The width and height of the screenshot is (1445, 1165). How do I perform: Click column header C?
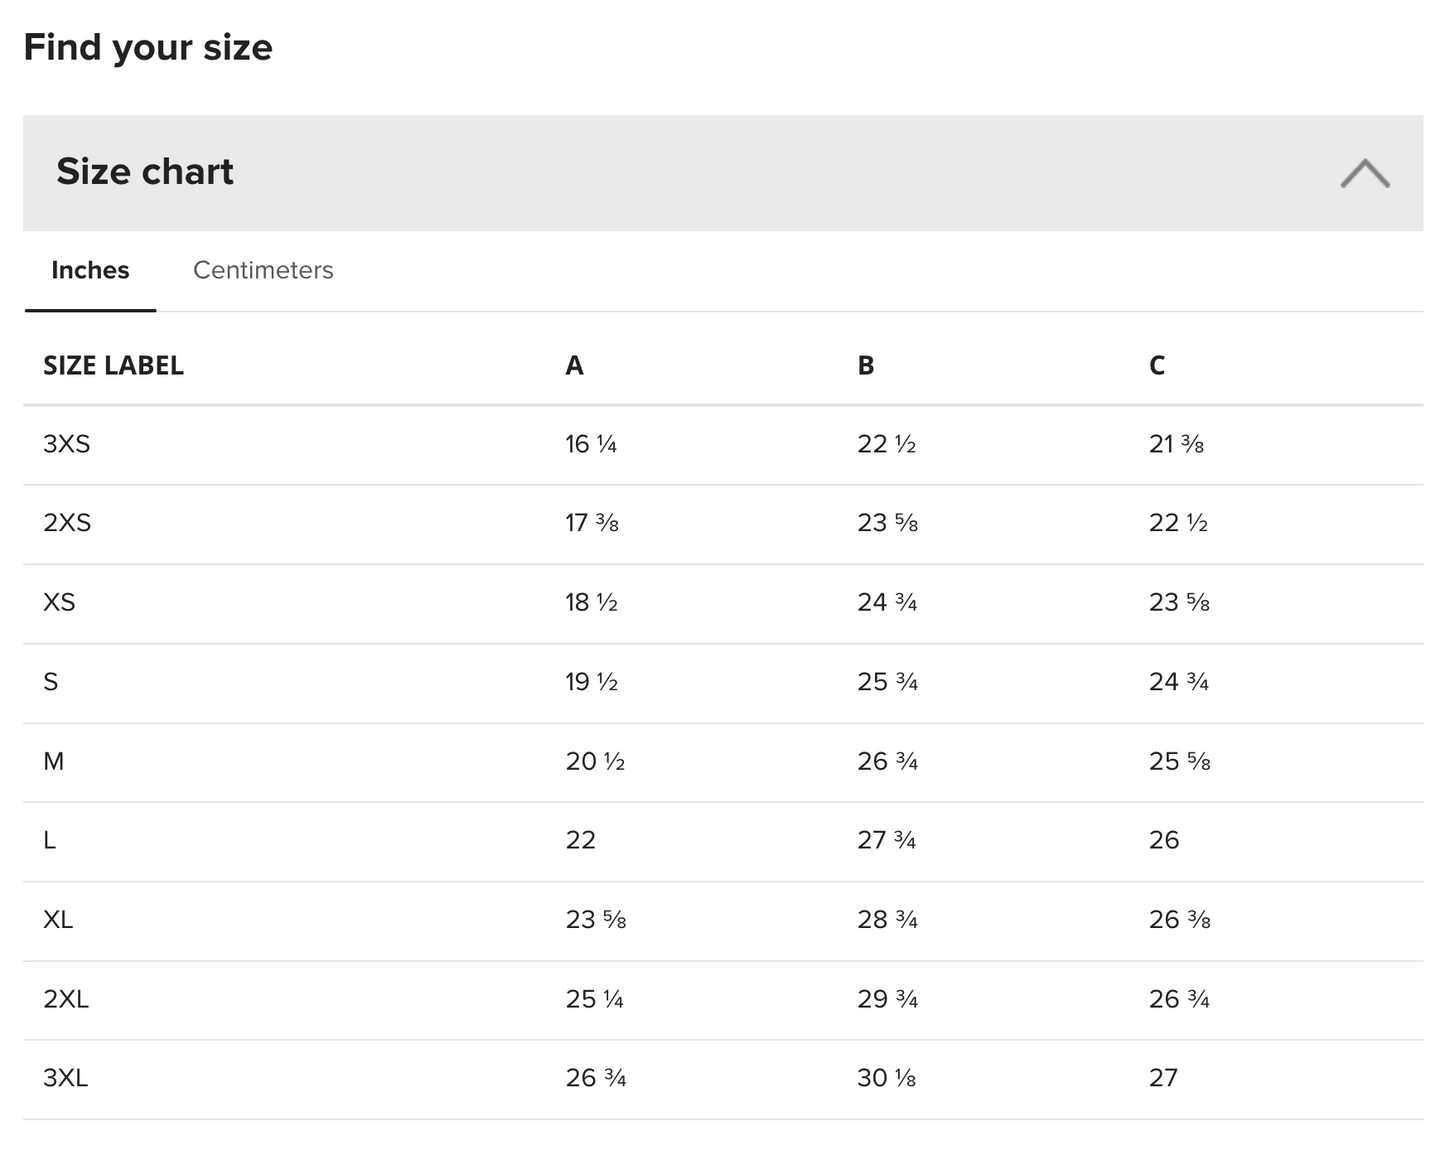(x=1157, y=366)
